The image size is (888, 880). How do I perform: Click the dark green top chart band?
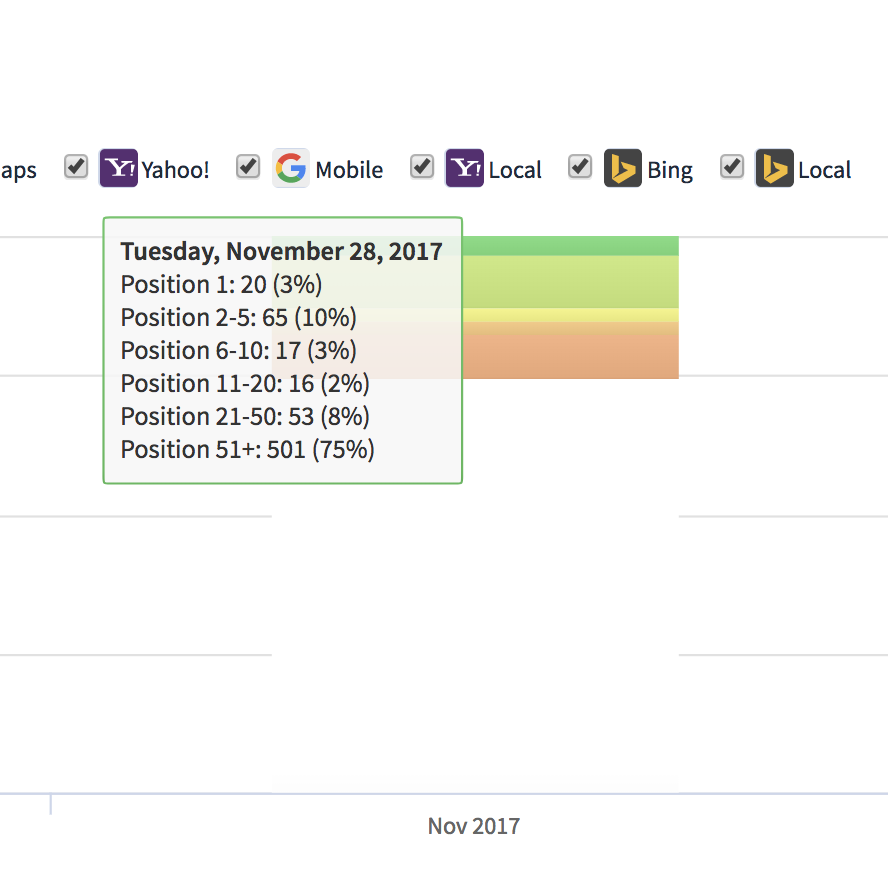[570, 246]
